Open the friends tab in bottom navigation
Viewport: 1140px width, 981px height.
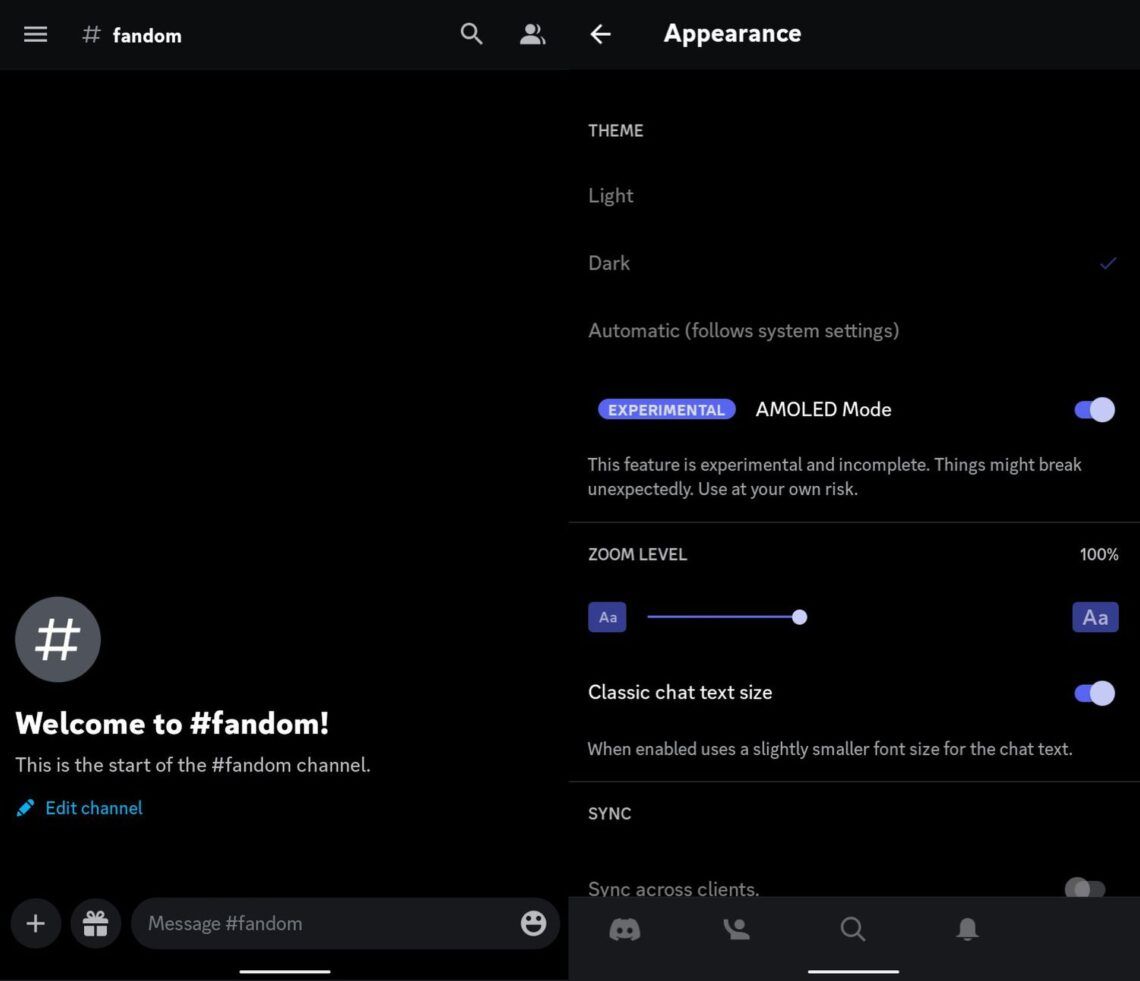point(737,929)
